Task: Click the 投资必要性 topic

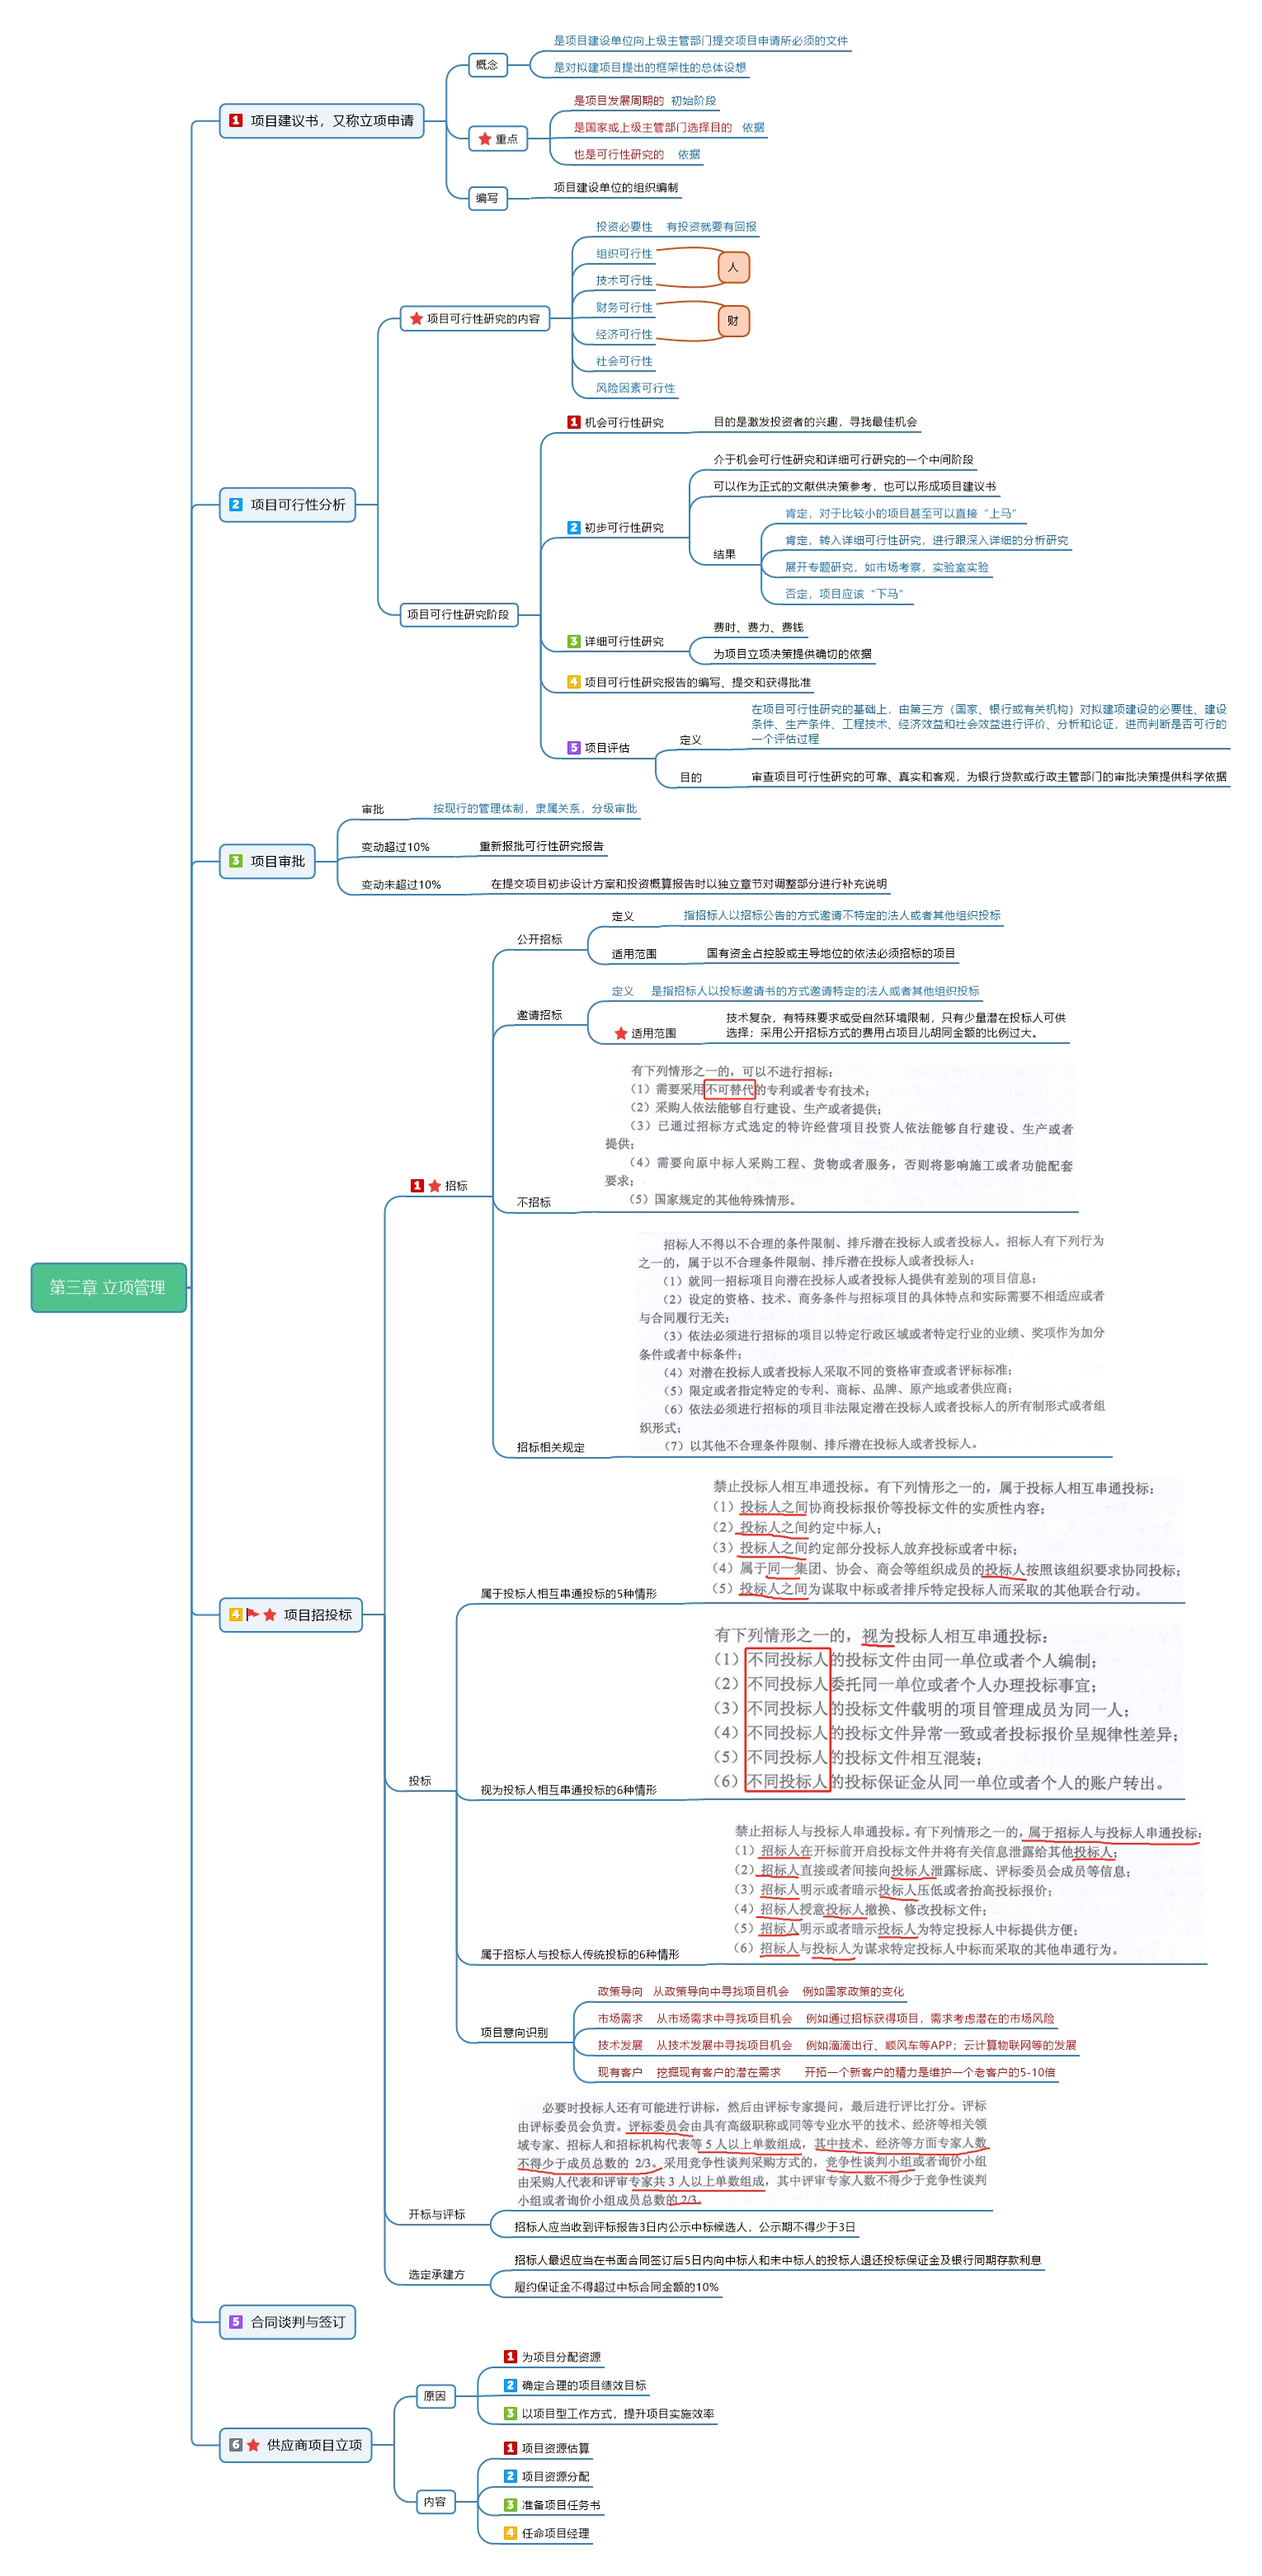Action: pos(624,228)
